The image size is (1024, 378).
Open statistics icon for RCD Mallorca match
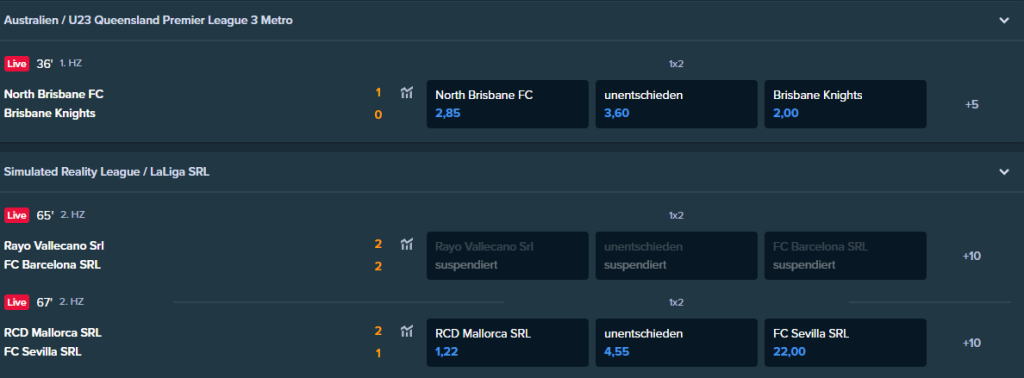[x=407, y=331]
